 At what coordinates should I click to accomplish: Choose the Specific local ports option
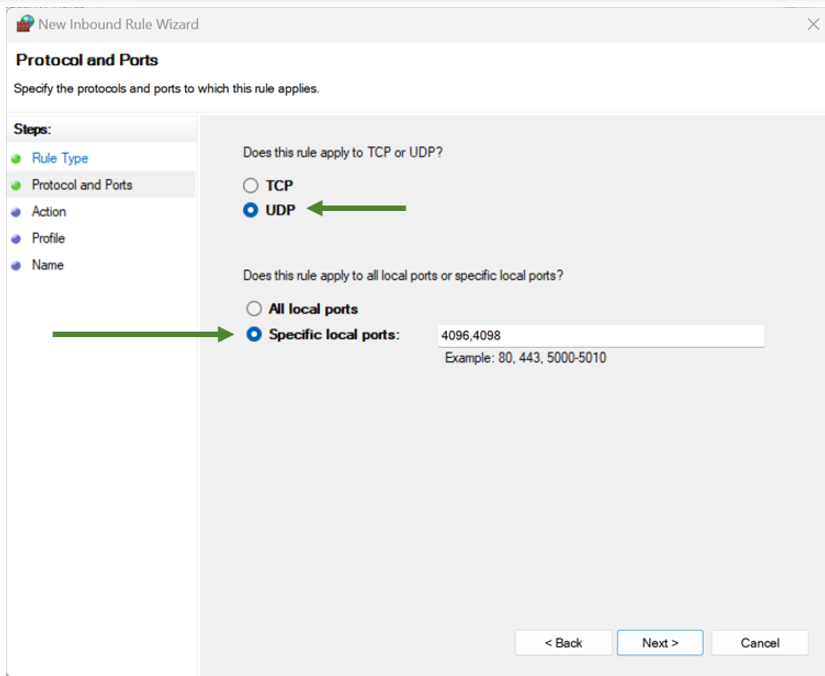pyautogui.click(x=254, y=334)
